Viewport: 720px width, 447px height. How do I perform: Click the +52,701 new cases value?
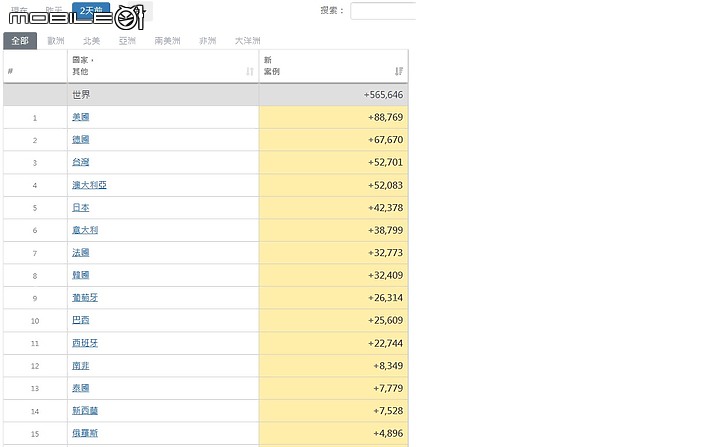[385, 162]
